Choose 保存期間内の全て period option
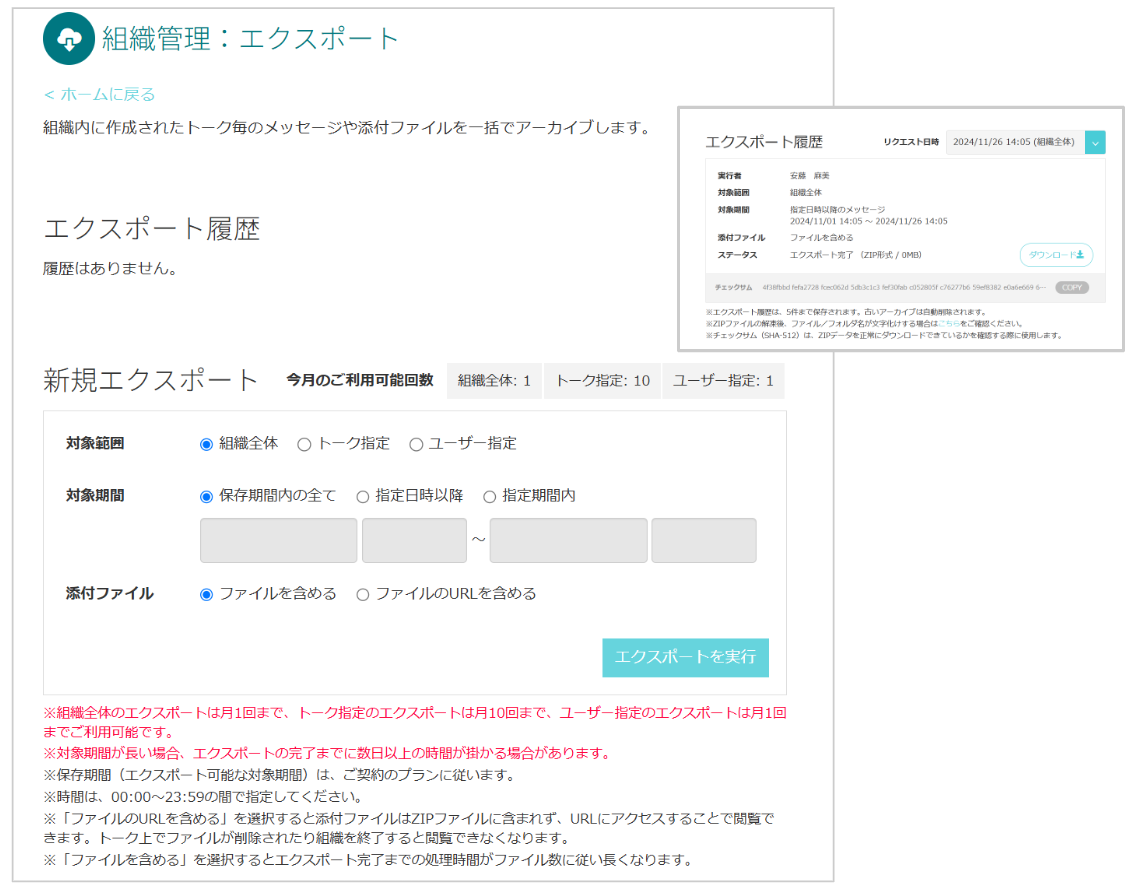The height and width of the screenshot is (894, 1140). click(206, 496)
